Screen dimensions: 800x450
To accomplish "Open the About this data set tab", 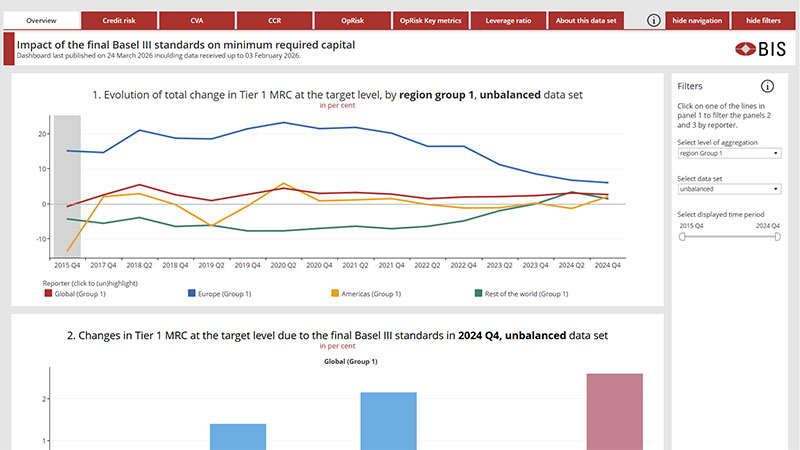I will pyautogui.click(x=586, y=20).
